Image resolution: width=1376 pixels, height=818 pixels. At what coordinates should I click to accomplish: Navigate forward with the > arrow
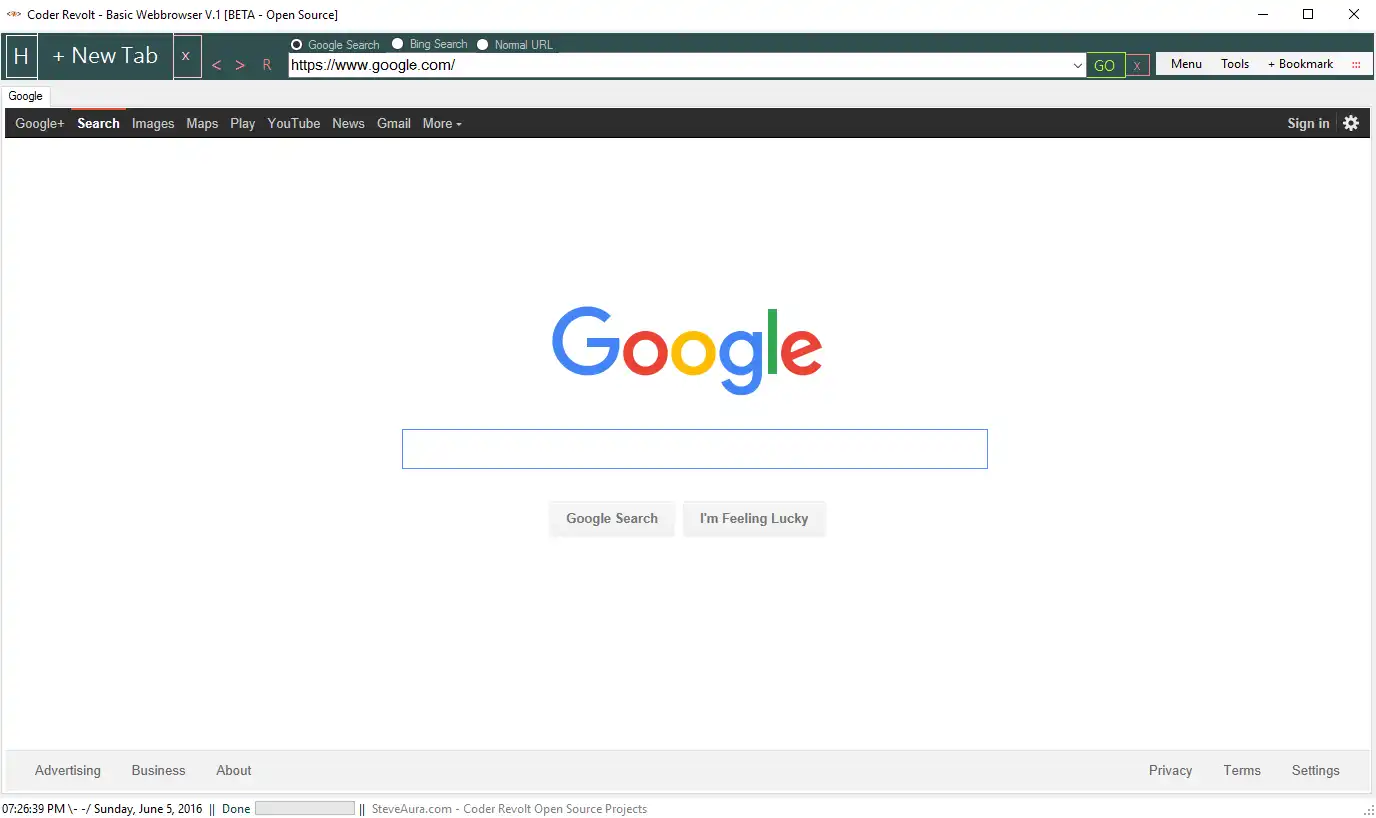pos(240,65)
